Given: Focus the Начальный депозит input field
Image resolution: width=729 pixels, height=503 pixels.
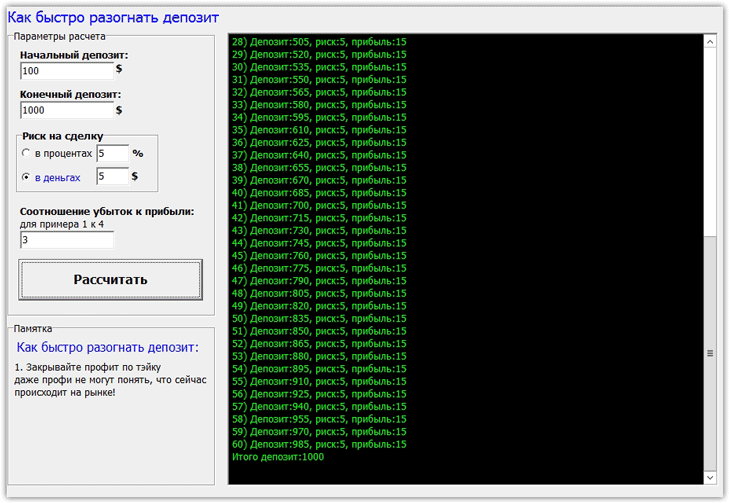Looking at the screenshot, I should [x=66, y=71].
